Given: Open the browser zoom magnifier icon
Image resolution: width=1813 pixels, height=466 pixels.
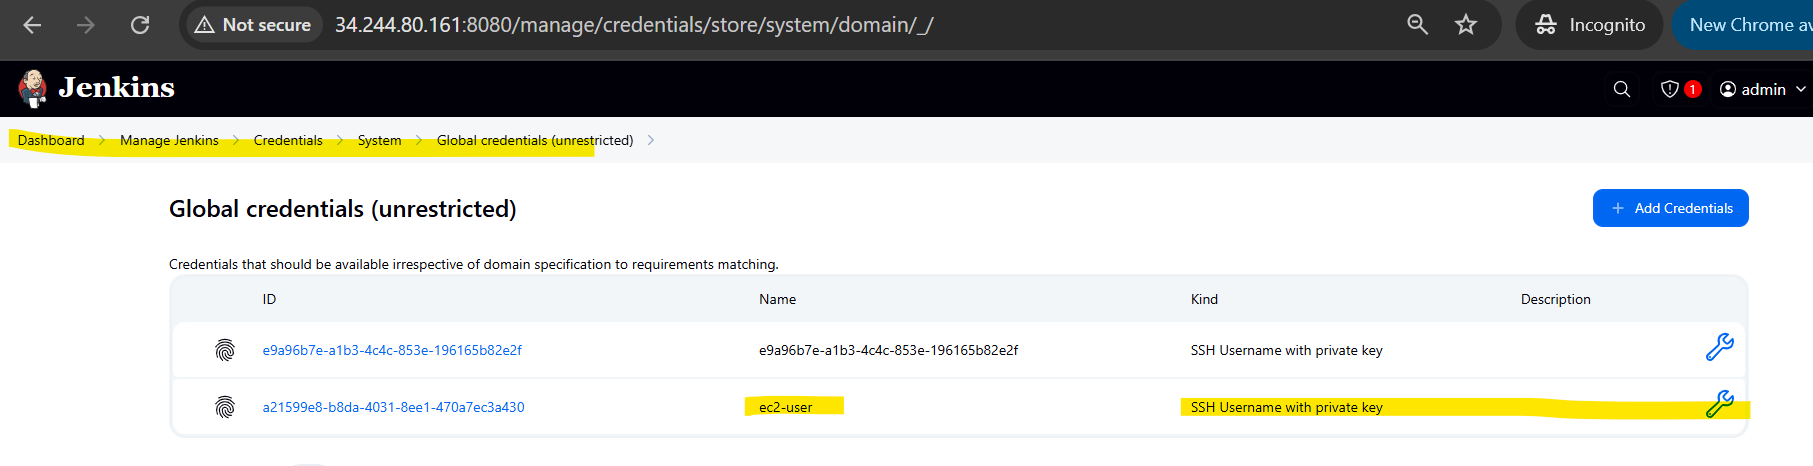Looking at the screenshot, I should (x=1417, y=25).
